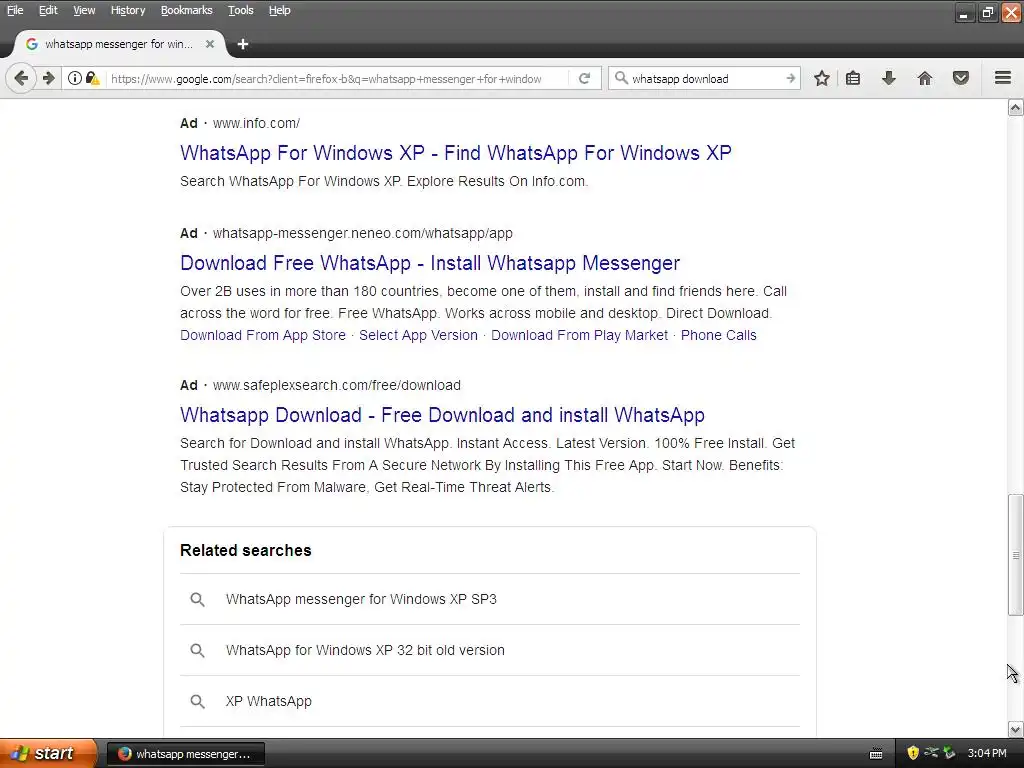This screenshot has width=1024, height=768.
Task: Click the security shield tray icon
Action: (913, 753)
